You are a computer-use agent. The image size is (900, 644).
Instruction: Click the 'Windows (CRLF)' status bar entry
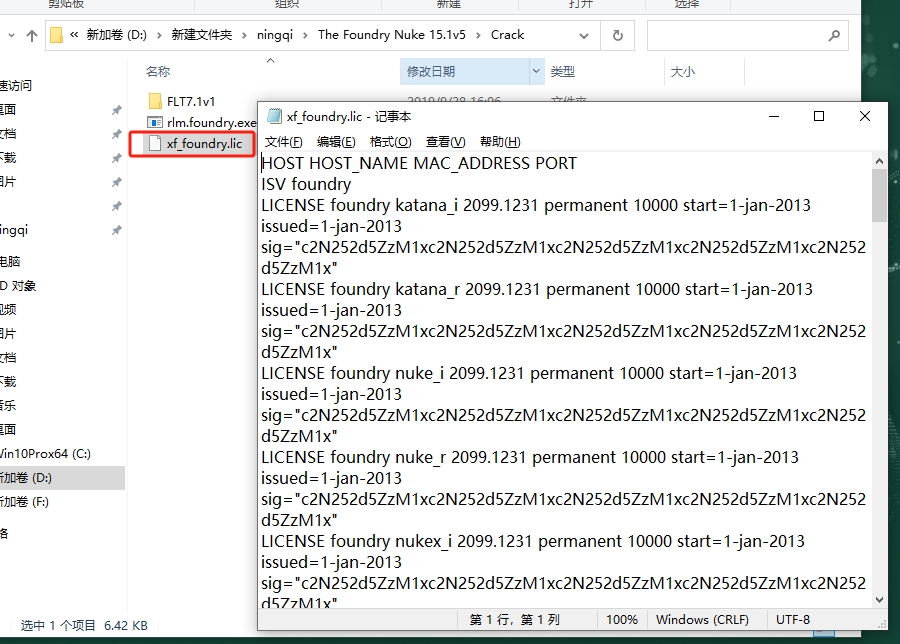702,620
